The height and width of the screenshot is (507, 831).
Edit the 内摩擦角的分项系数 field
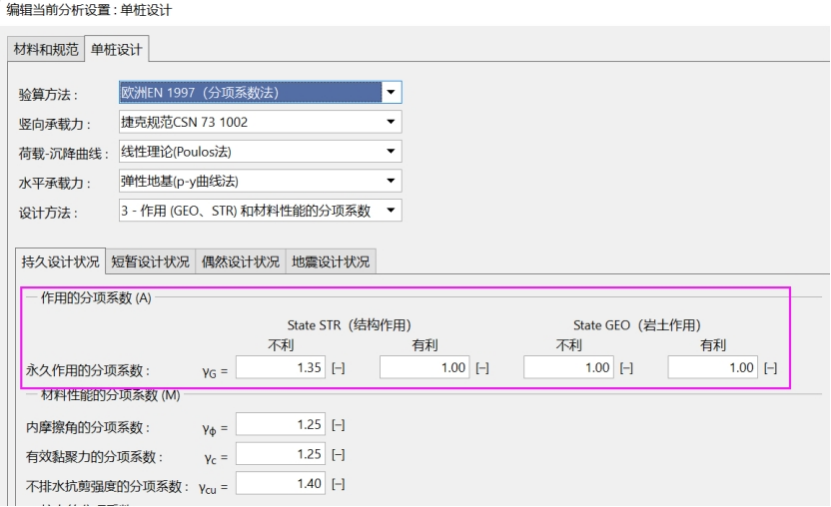click(281, 426)
